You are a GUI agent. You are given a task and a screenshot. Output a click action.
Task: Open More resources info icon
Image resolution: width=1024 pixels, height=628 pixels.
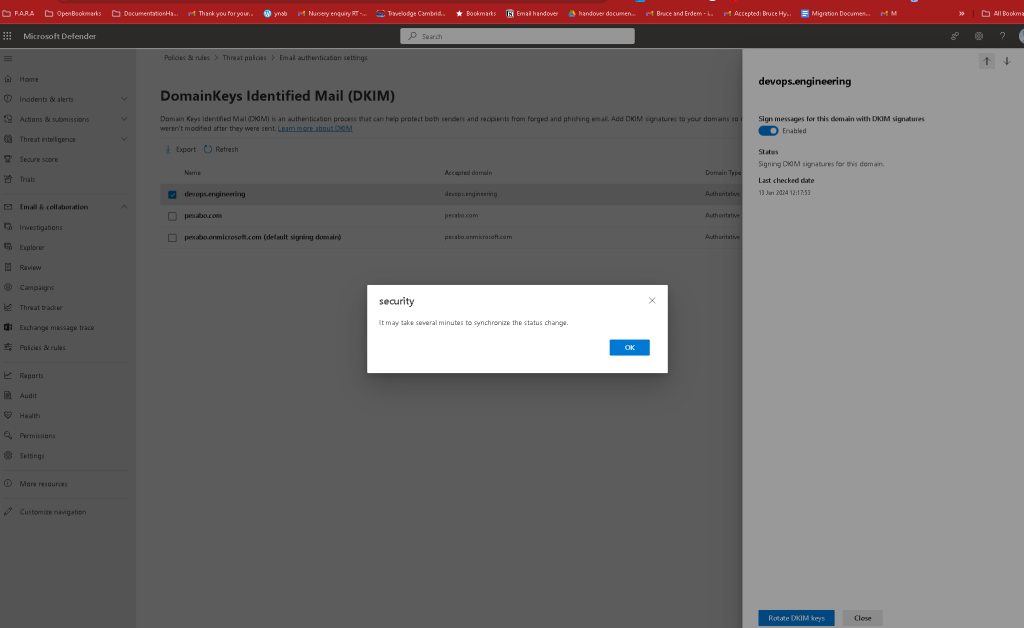pyautogui.click(x=8, y=484)
